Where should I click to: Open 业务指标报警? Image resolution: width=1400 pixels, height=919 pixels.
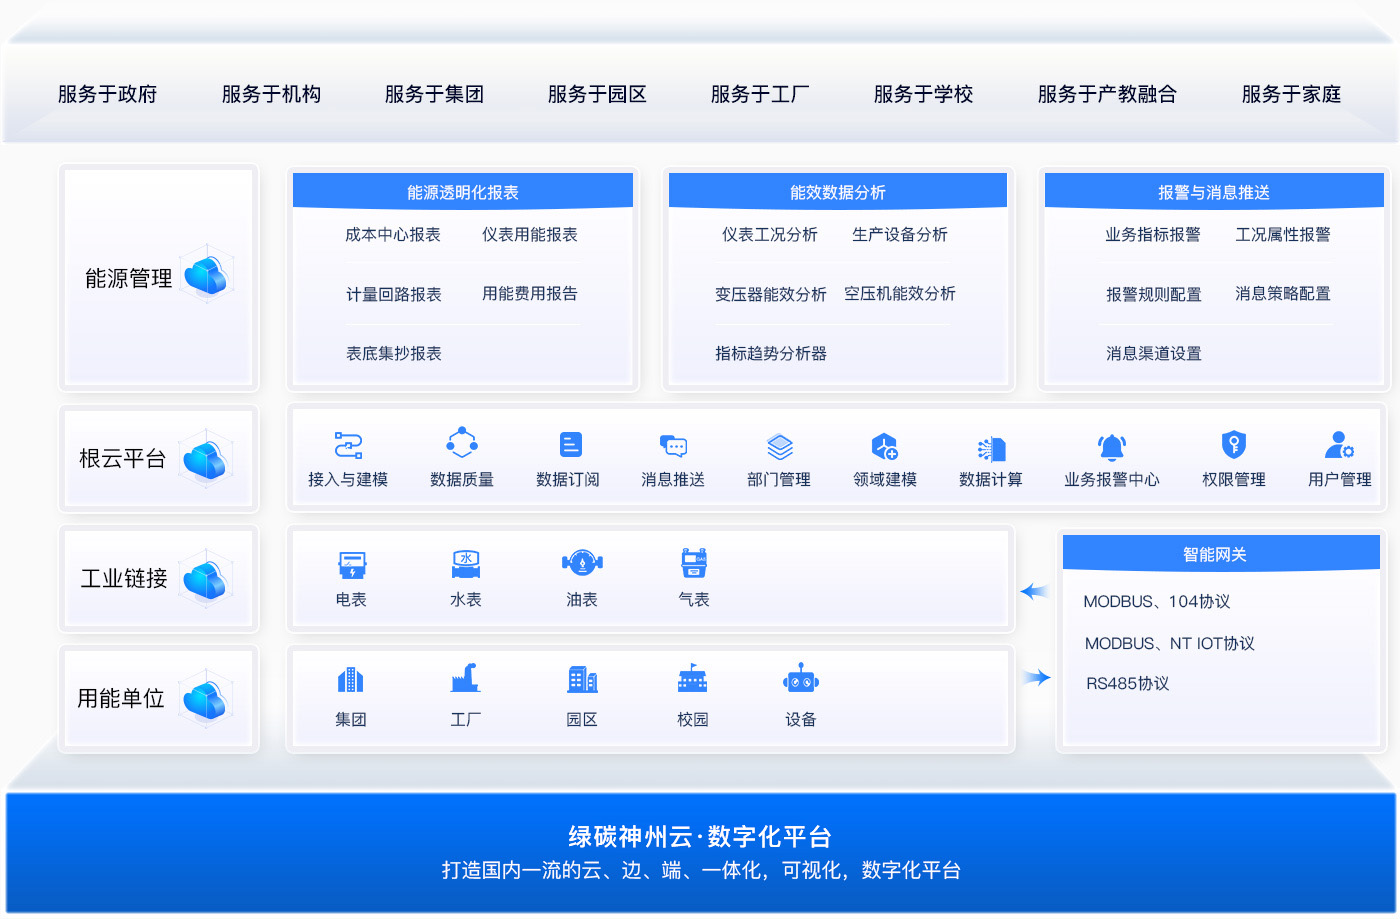coord(1153,234)
